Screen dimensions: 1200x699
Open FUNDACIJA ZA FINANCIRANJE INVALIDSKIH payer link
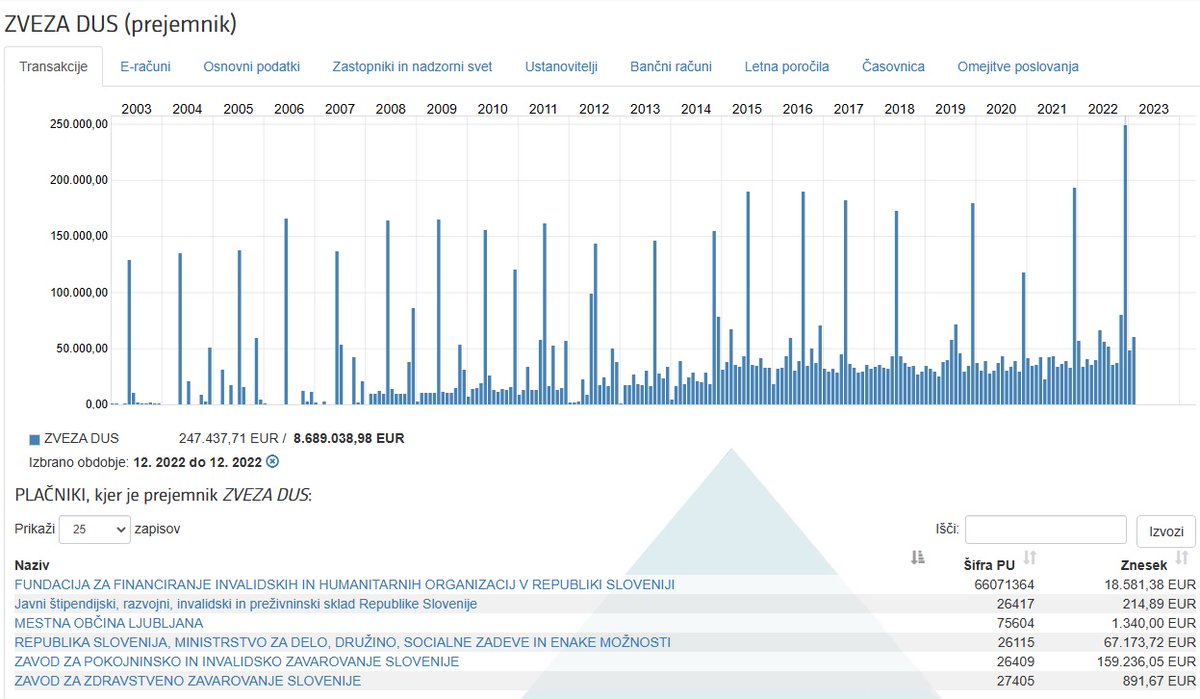pyautogui.click(x=344, y=584)
